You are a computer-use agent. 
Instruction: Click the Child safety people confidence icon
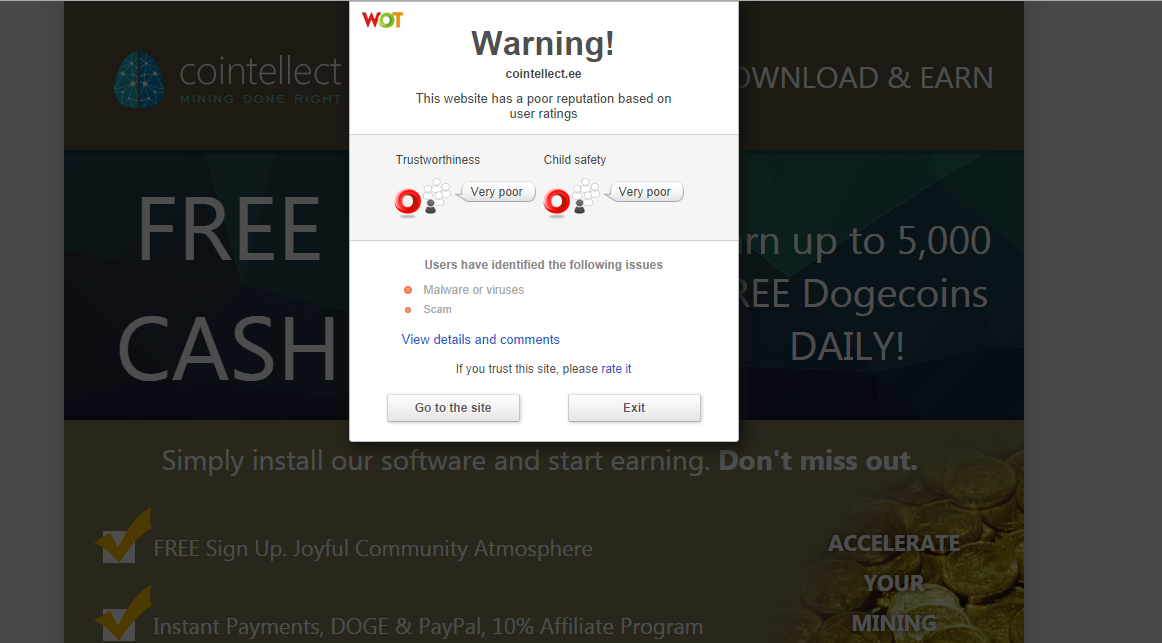coord(585,196)
